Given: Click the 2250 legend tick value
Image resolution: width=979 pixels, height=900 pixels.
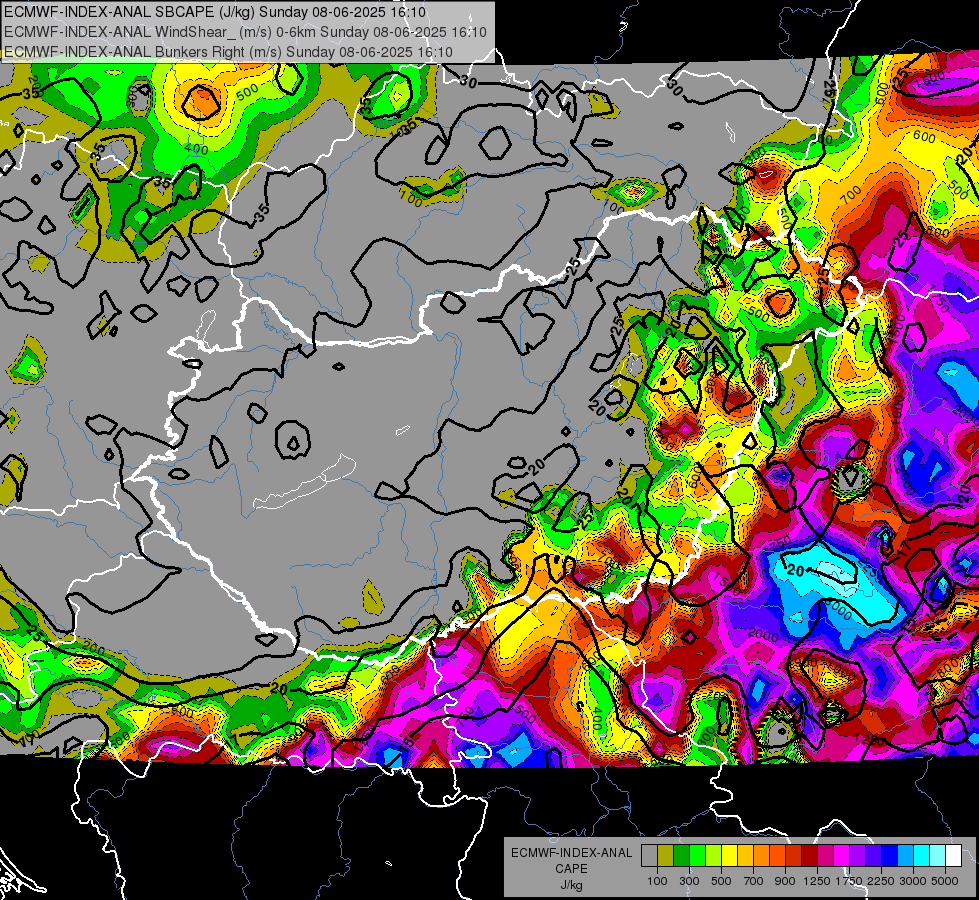Looking at the screenshot, I should [882, 881].
